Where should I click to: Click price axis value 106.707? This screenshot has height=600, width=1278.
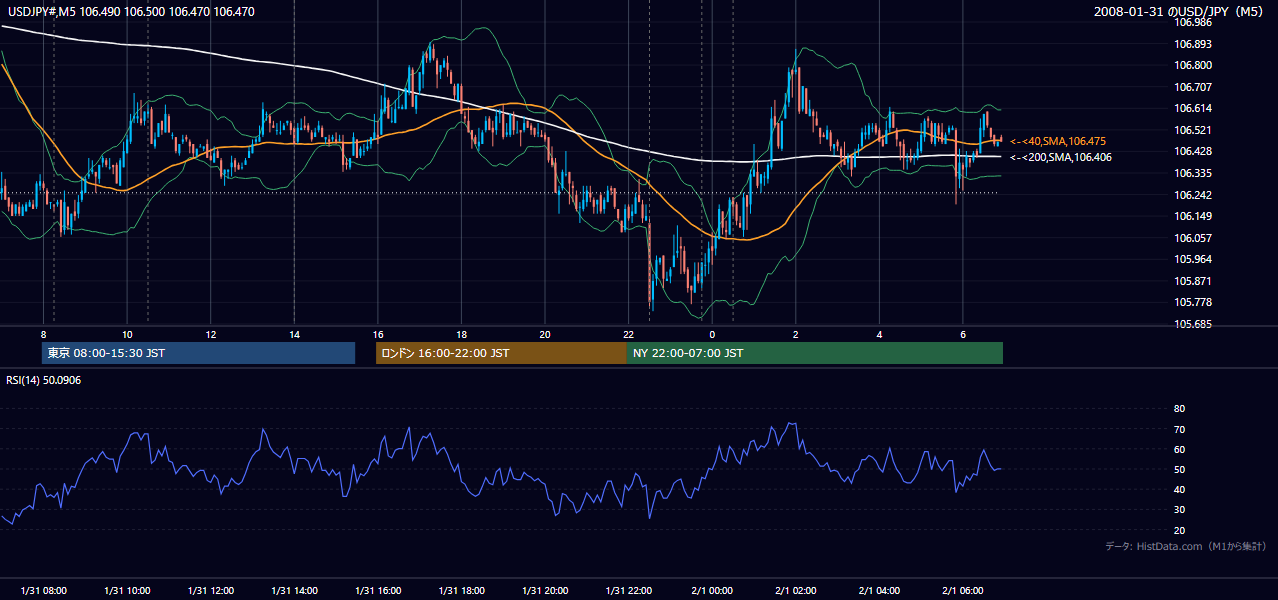click(x=1193, y=87)
